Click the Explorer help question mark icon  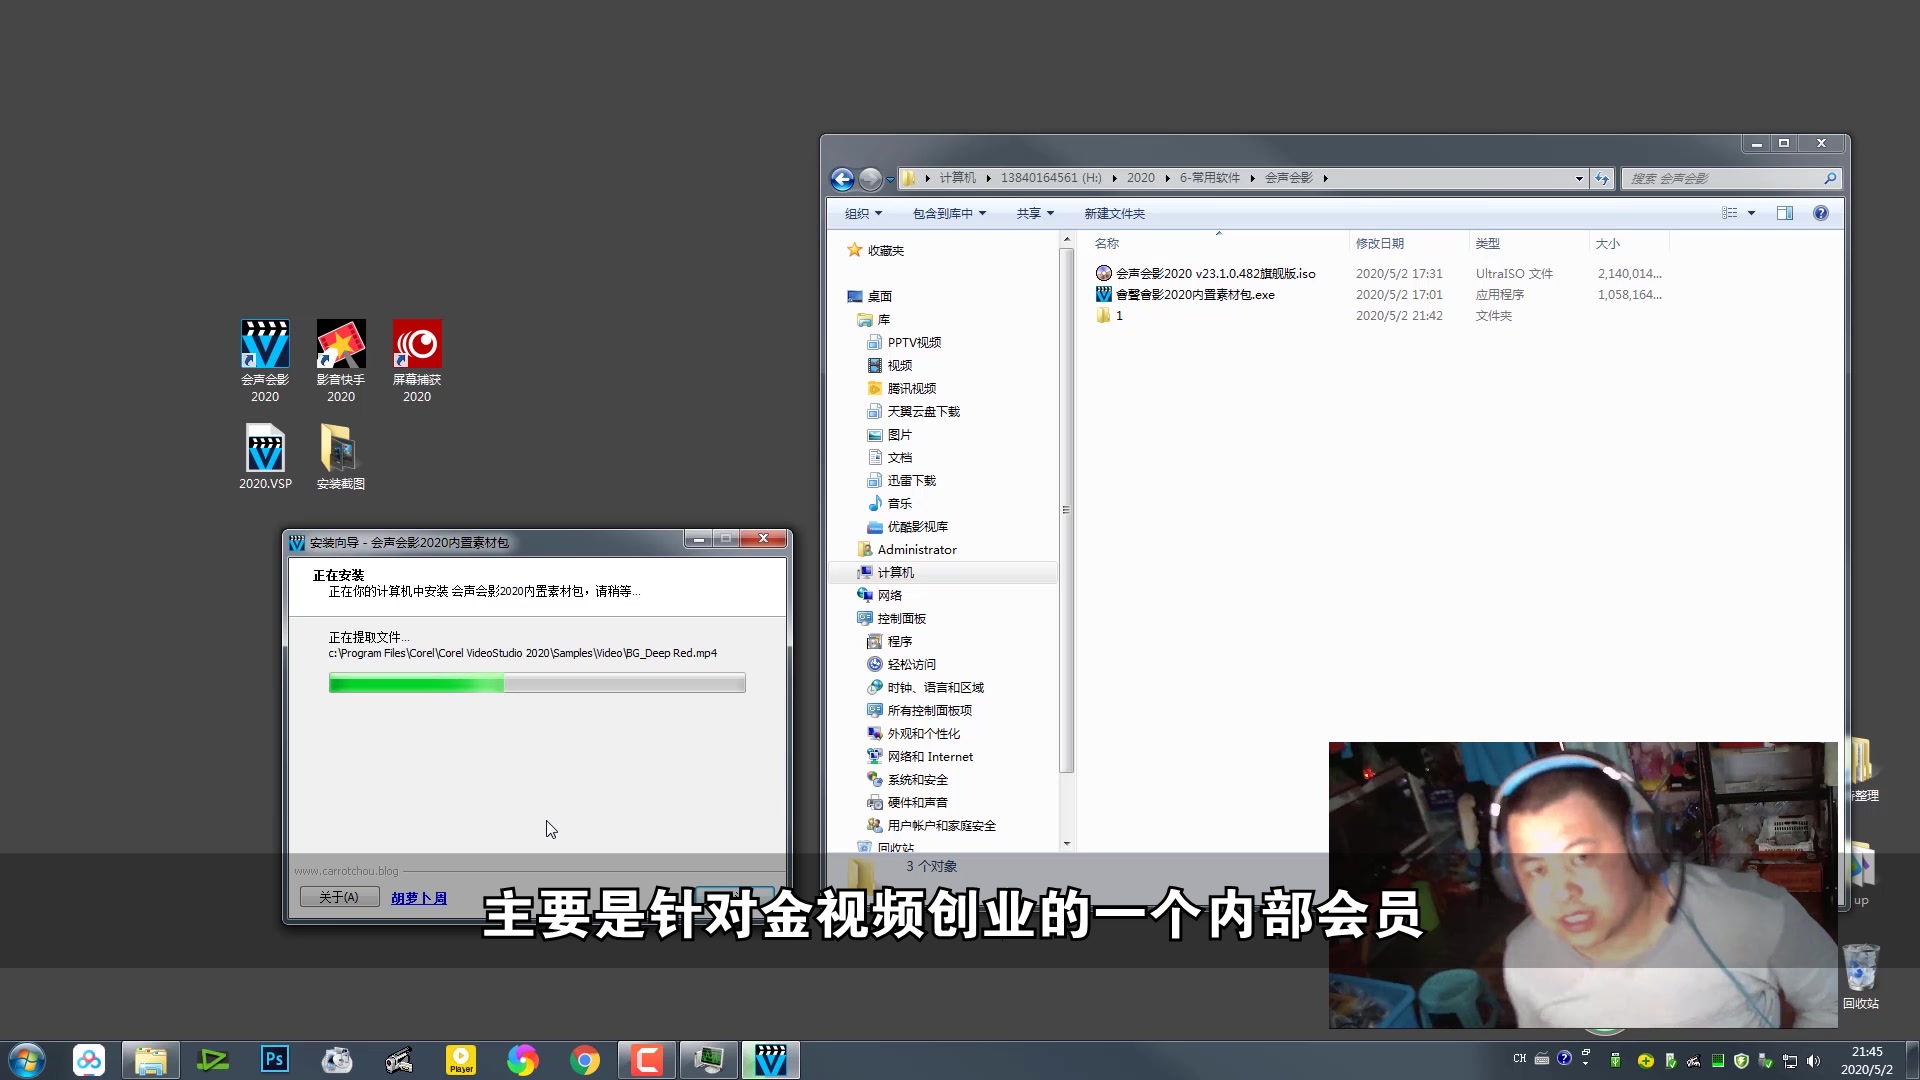1820,213
